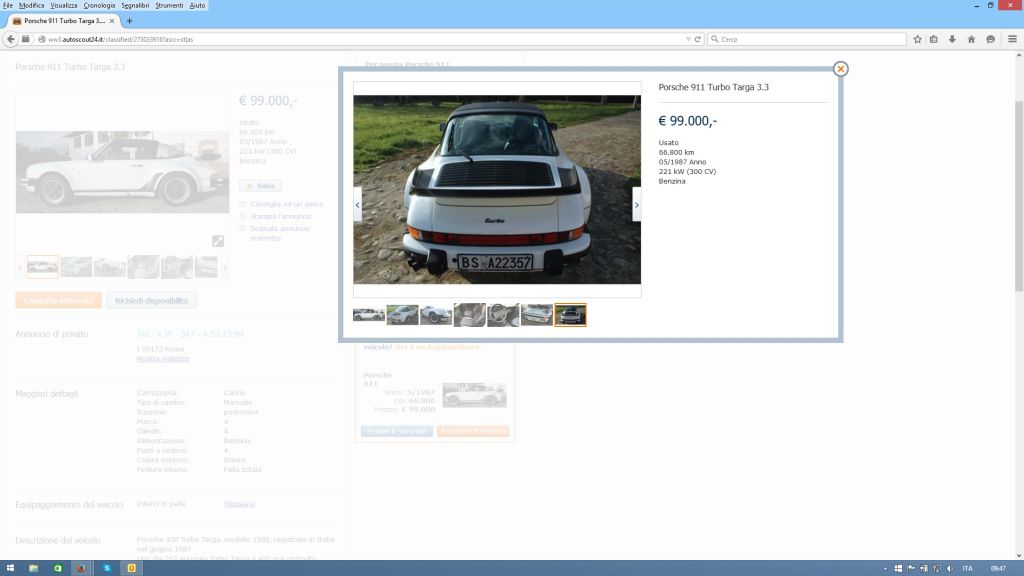Open the ITA keyboard language selector

[968, 569]
